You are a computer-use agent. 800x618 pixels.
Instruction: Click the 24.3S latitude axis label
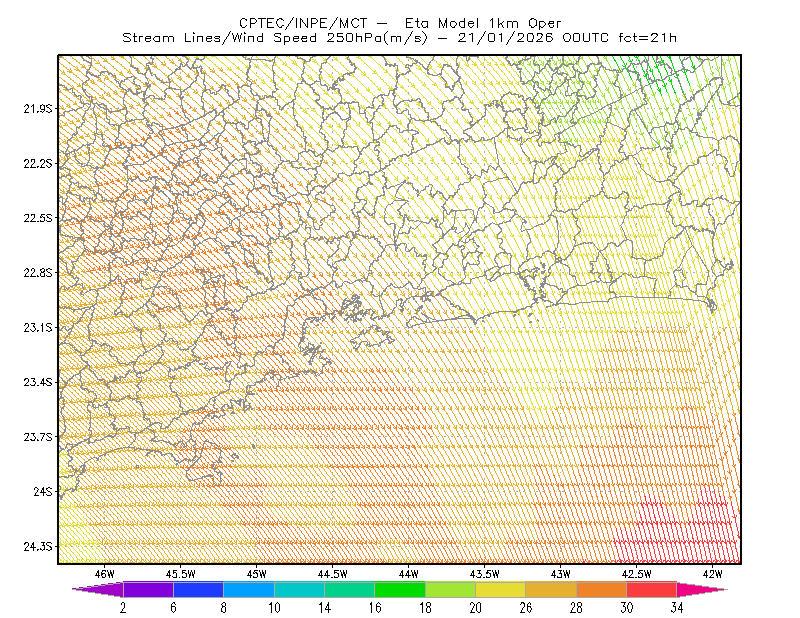pos(38,547)
